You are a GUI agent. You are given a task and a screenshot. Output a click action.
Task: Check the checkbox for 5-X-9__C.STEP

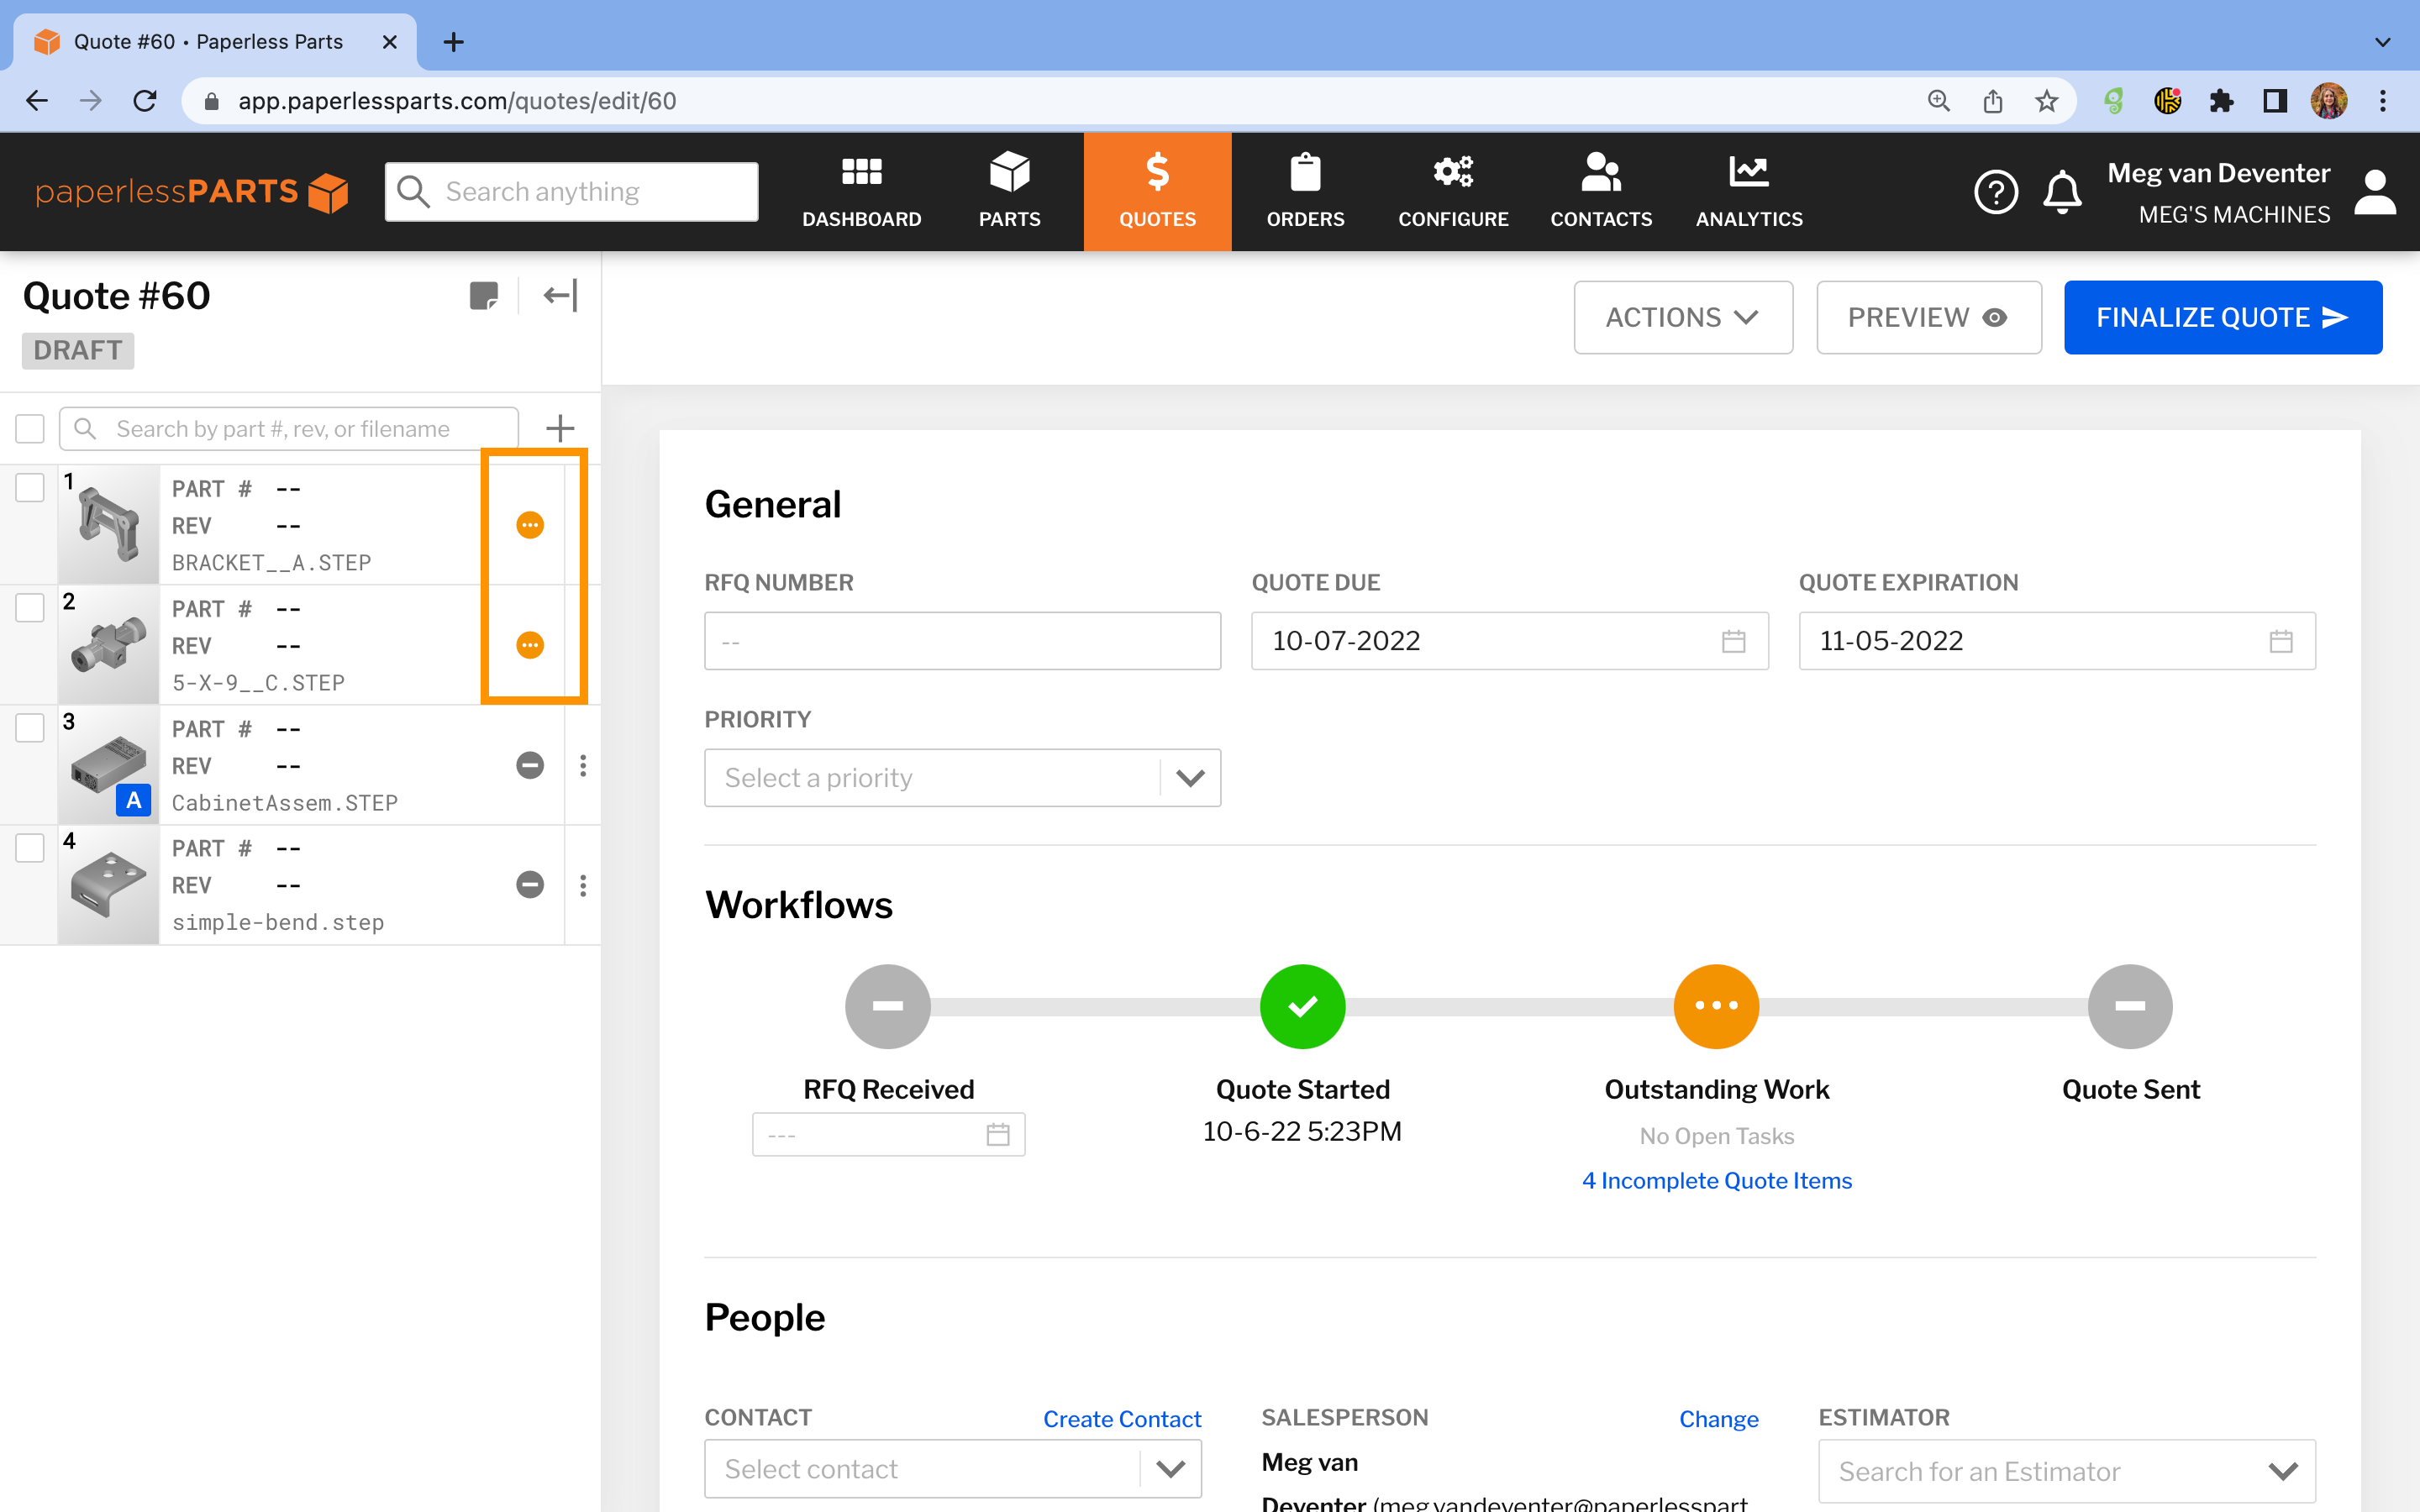point(29,607)
